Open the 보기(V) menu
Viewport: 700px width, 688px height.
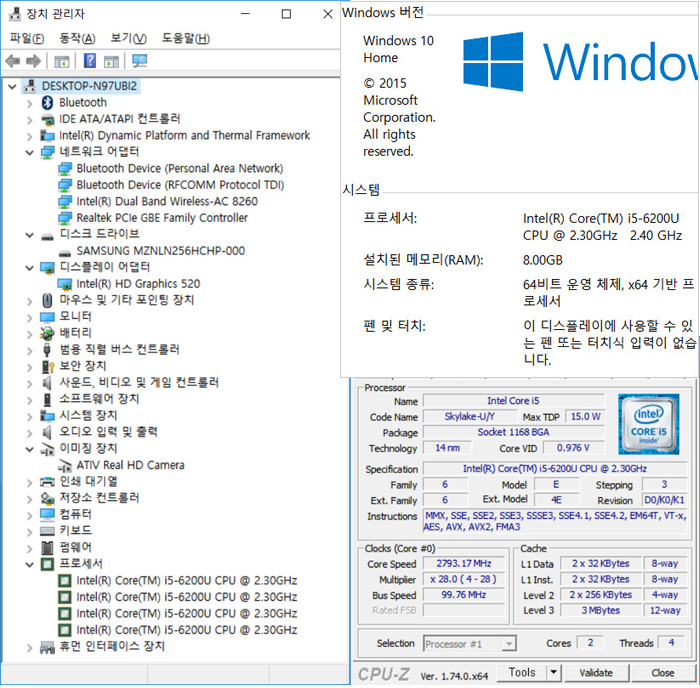coord(129,38)
